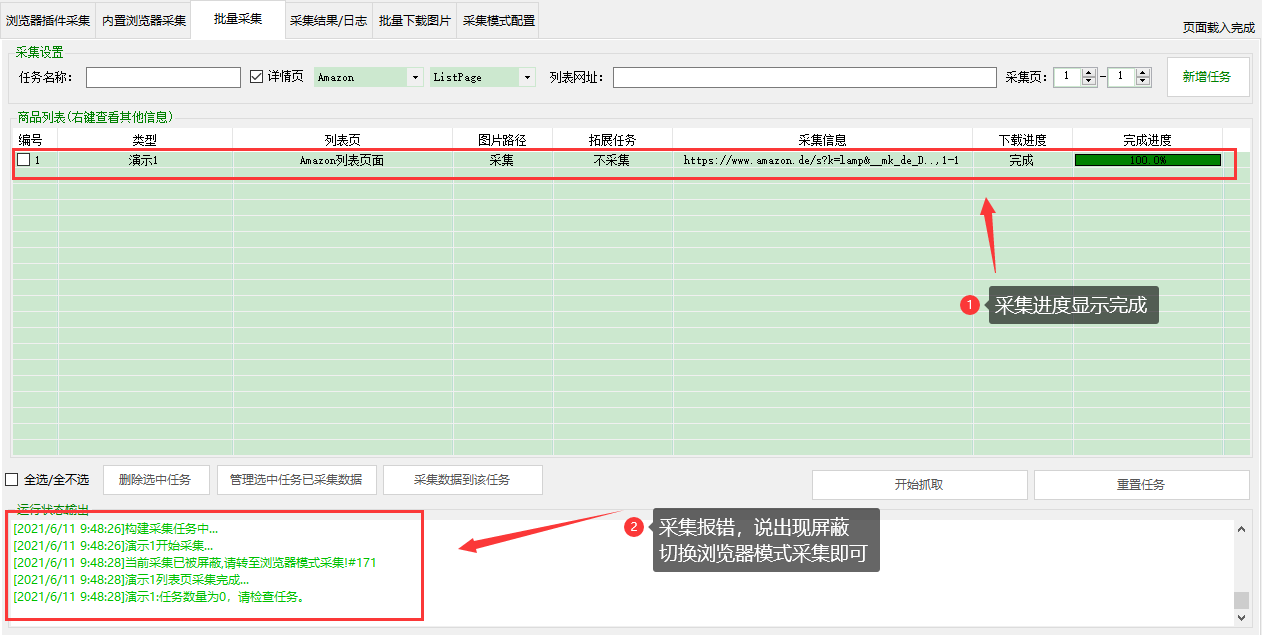This screenshot has height=635, width=1262.
Task: Click the 采集信息 column header
Action: point(822,140)
